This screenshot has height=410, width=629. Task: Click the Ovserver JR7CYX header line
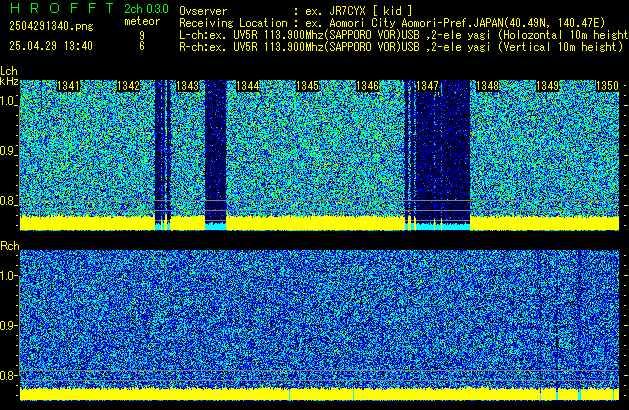point(296,11)
